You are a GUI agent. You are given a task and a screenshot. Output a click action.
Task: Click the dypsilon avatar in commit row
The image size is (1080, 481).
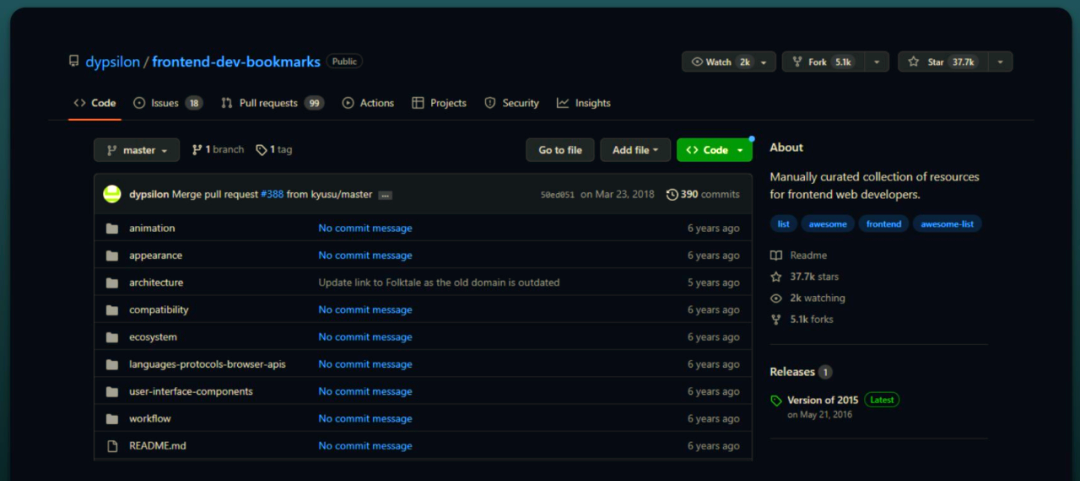[112, 194]
